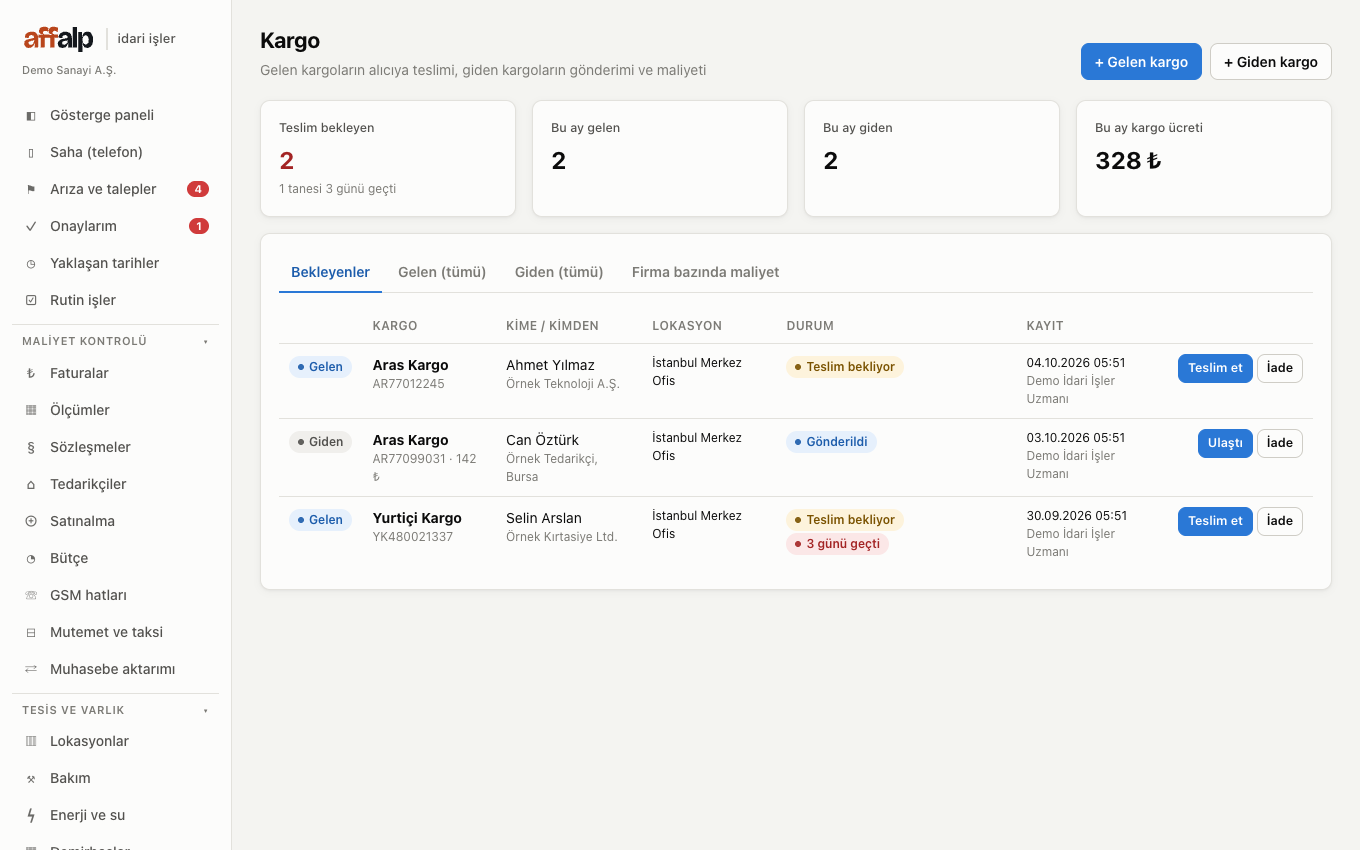
Task: Click the Tedarikçiler icon in sidebar
Action: click(x=31, y=484)
